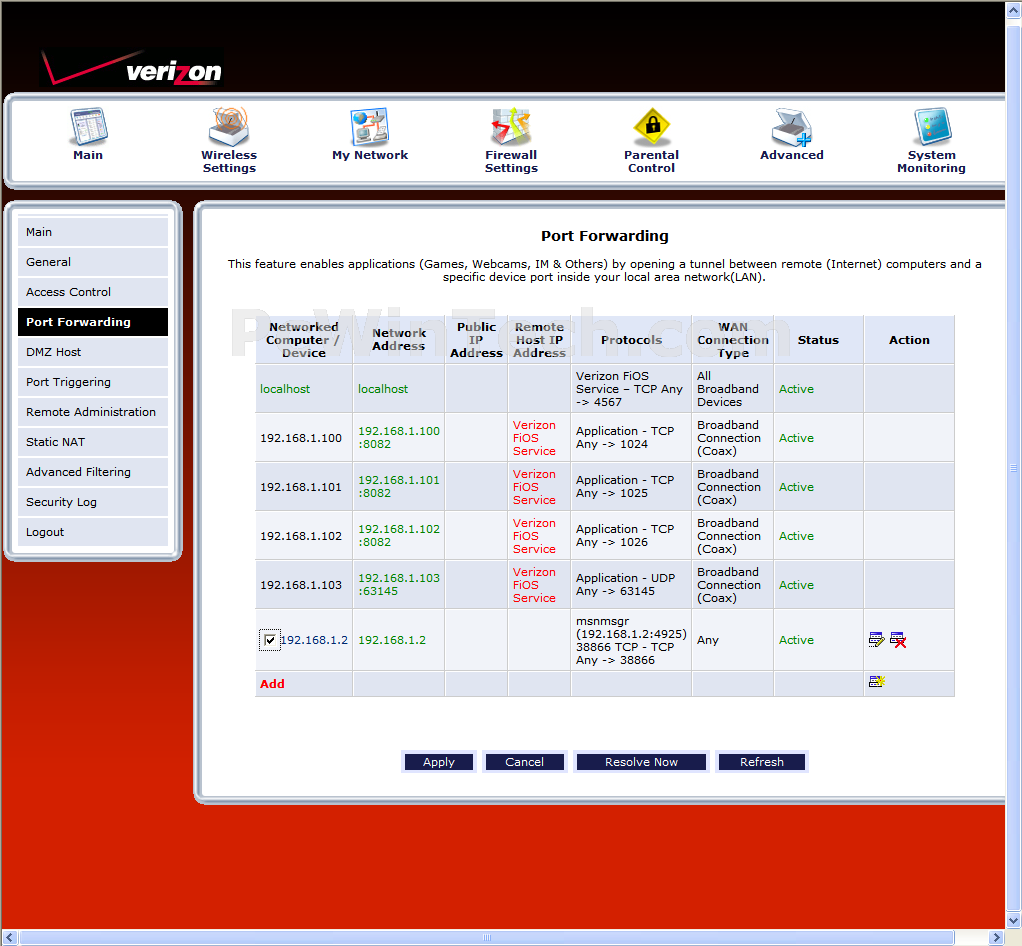Screen dimensions: 1022x946
Task: Open the General sidebar item
Action: (93, 262)
